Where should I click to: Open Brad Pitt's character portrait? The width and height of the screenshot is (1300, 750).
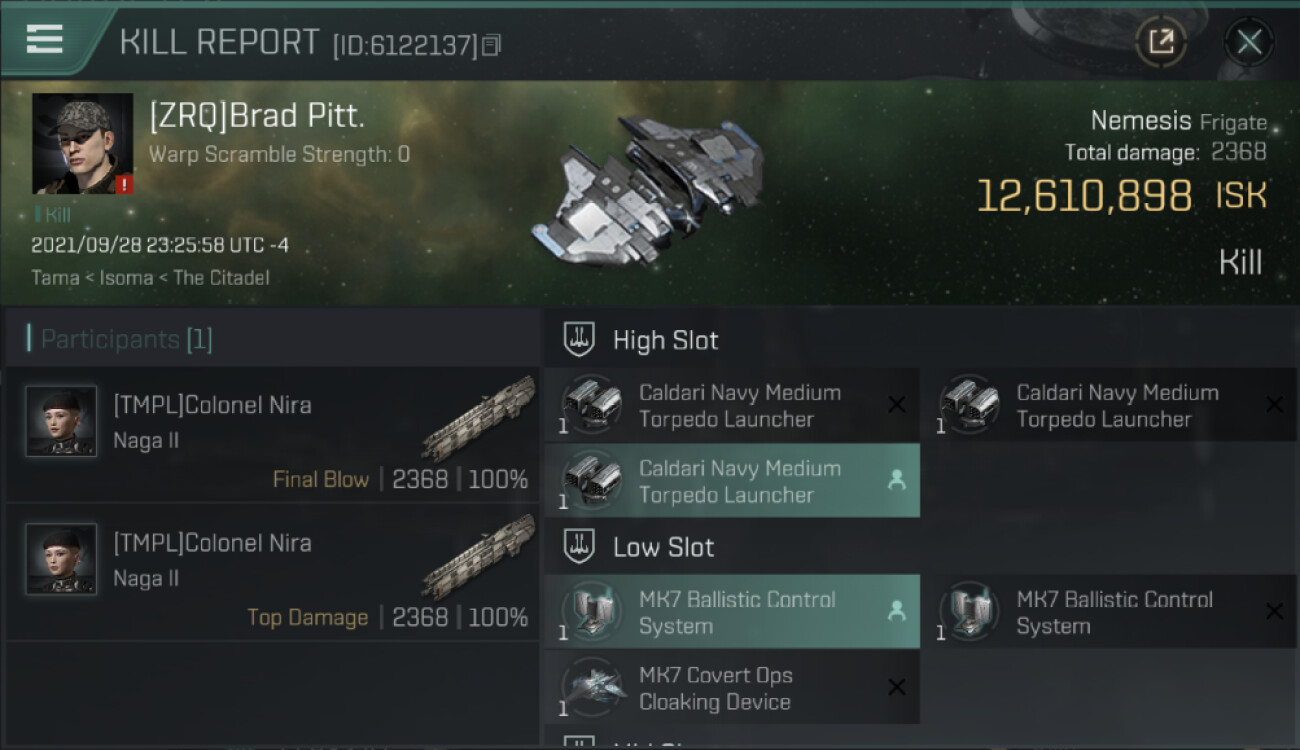point(82,144)
